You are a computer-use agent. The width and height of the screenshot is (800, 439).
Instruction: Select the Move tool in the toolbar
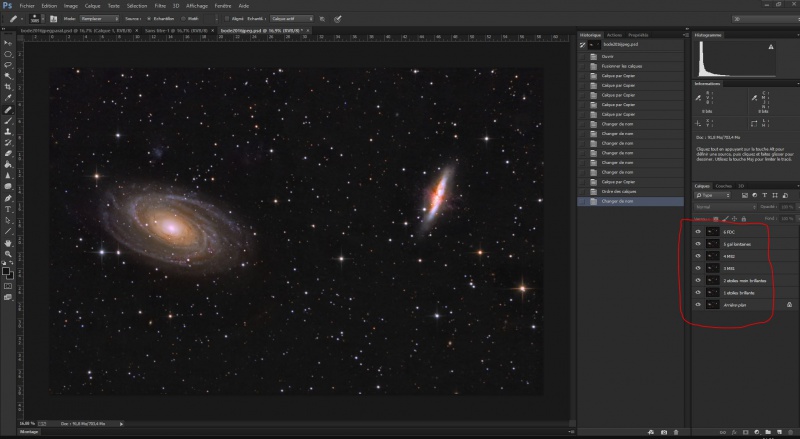tap(8, 43)
